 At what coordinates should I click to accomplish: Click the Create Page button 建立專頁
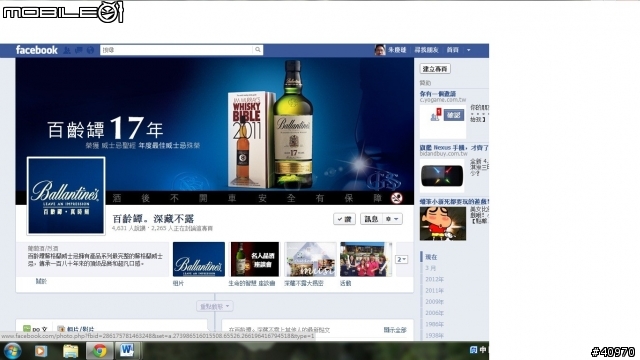pos(435,69)
